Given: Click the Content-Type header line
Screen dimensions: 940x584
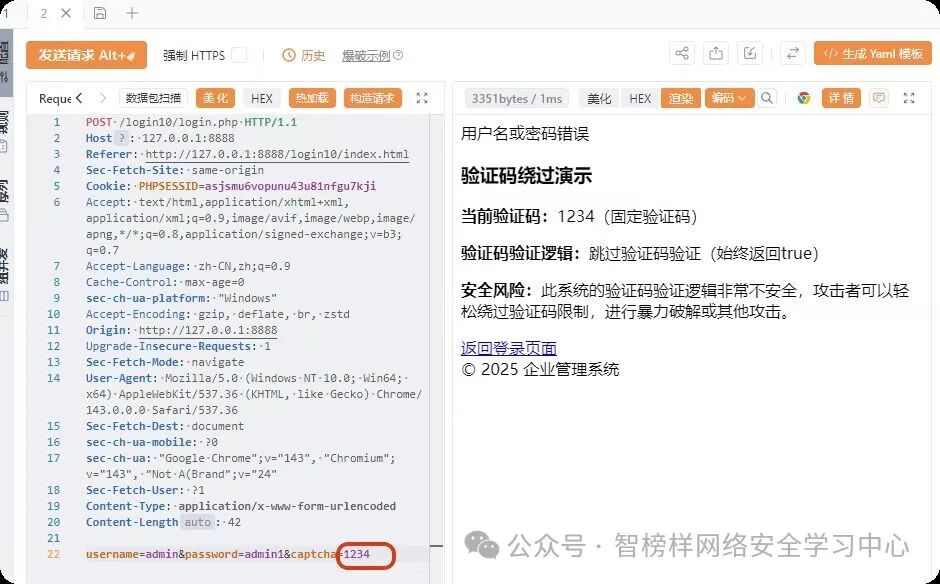Looking at the screenshot, I should (241, 506).
